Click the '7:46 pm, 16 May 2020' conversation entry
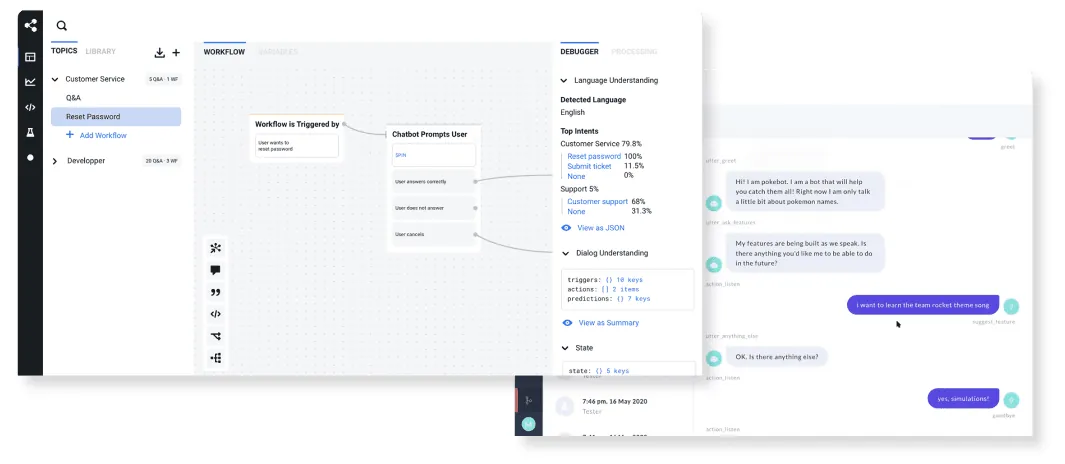 click(x=615, y=401)
